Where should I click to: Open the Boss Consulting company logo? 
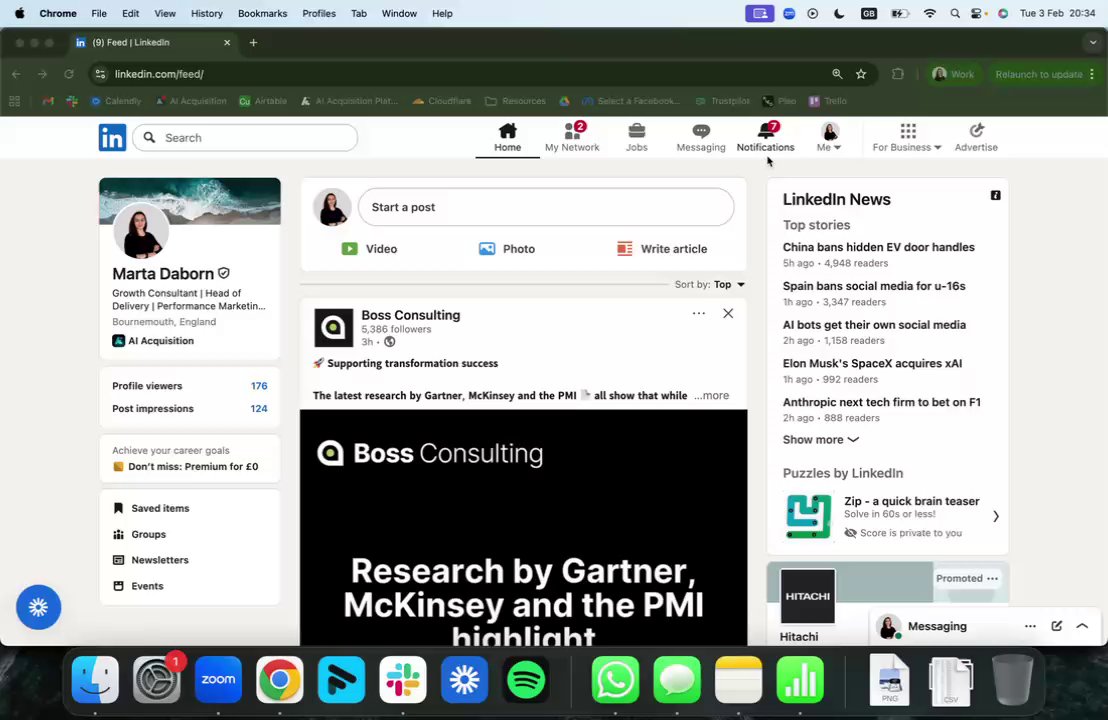click(334, 328)
